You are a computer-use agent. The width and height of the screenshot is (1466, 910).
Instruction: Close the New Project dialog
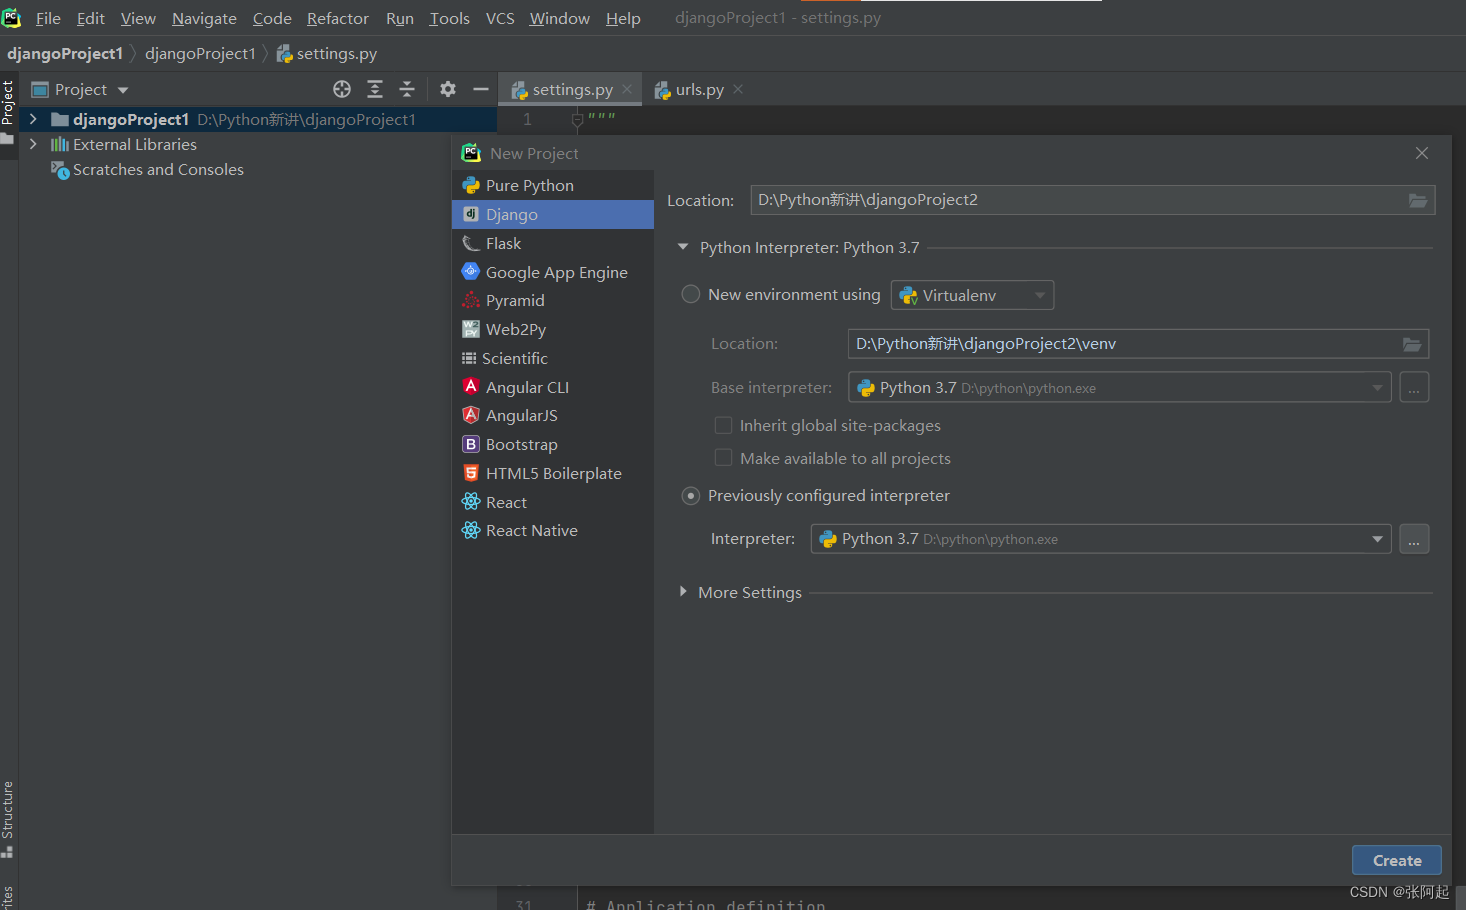click(x=1422, y=153)
